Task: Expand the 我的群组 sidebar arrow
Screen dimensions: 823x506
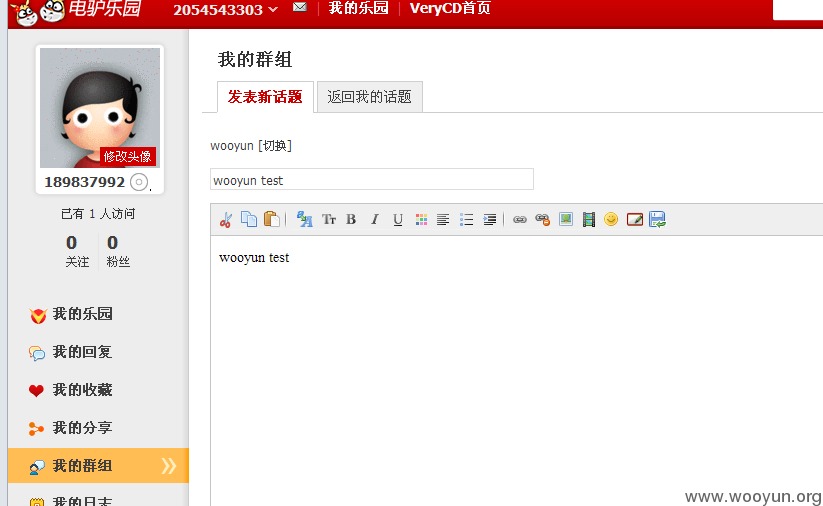Action: (168, 466)
